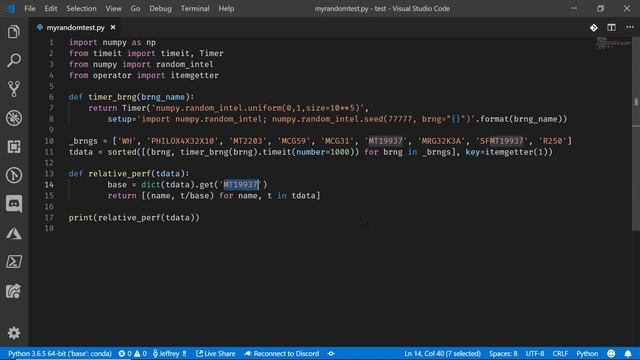Click 'timer_brng' function name on line 6

pyautogui.click(x=112, y=97)
